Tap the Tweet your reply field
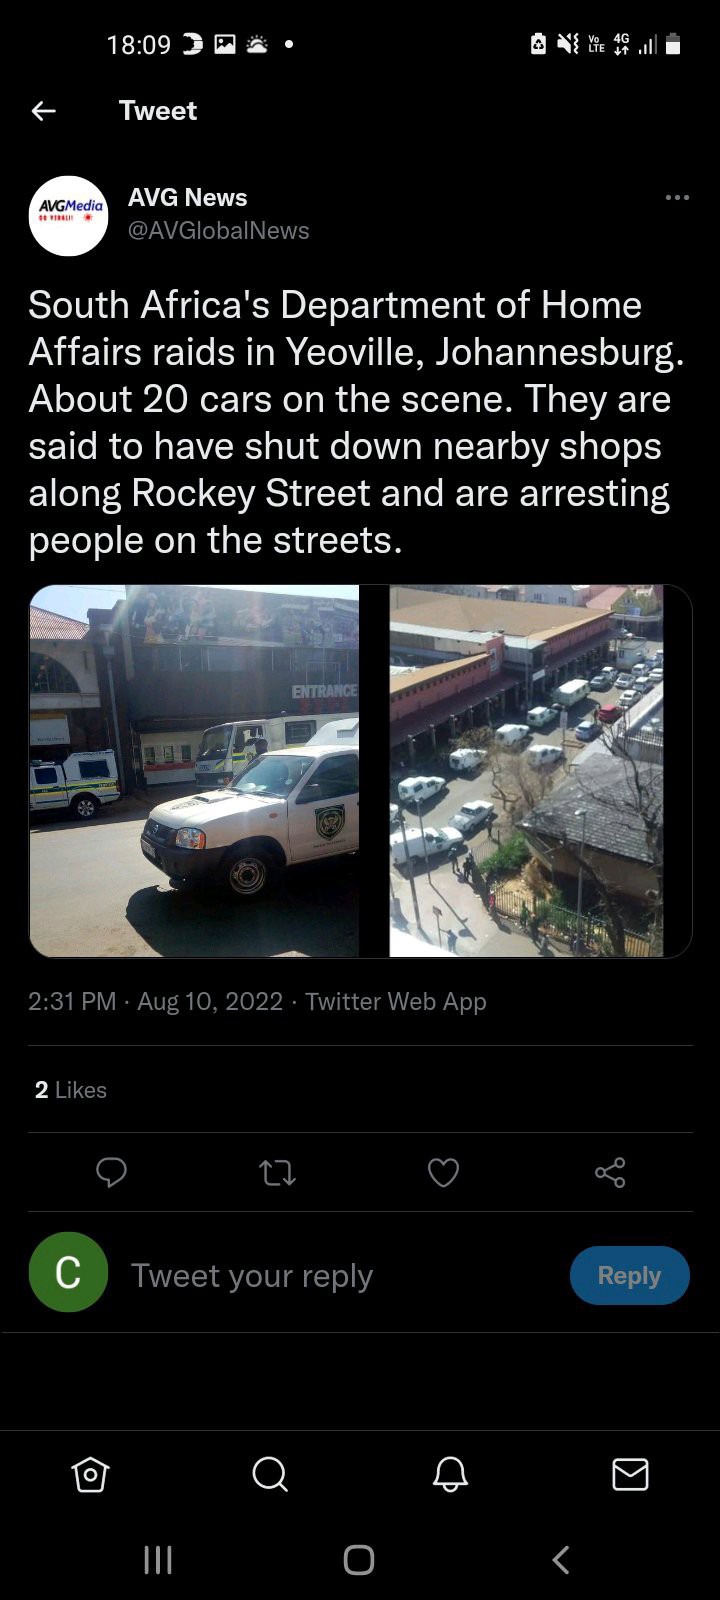Image resolution: width=720 pixels, height=1600 pixels. 252,1276
